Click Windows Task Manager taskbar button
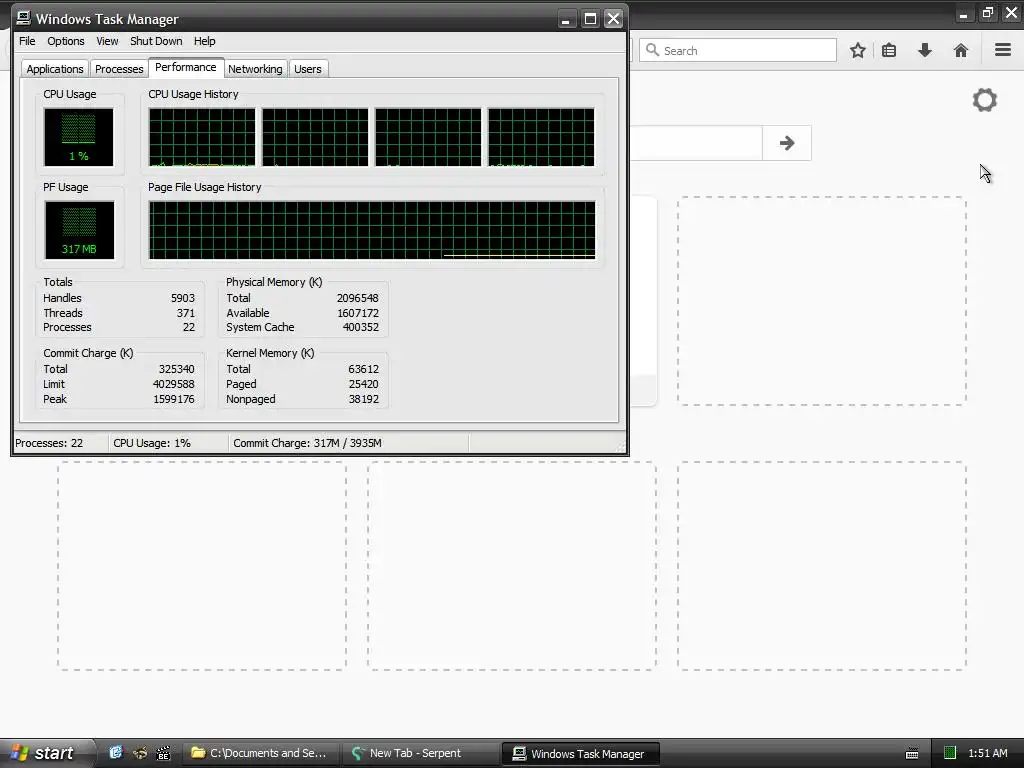1024x768 pixels. (x=581, y=754)
